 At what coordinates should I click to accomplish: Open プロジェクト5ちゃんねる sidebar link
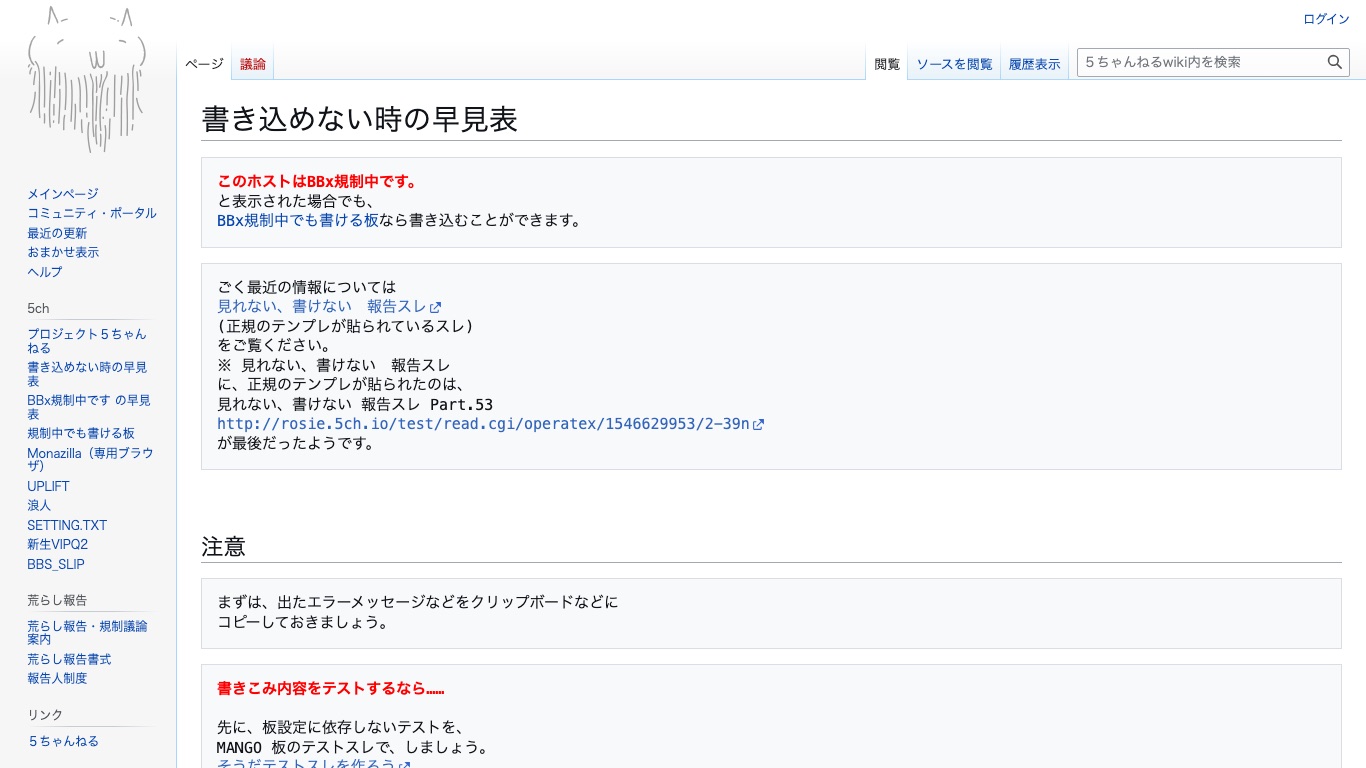(87, 341)
